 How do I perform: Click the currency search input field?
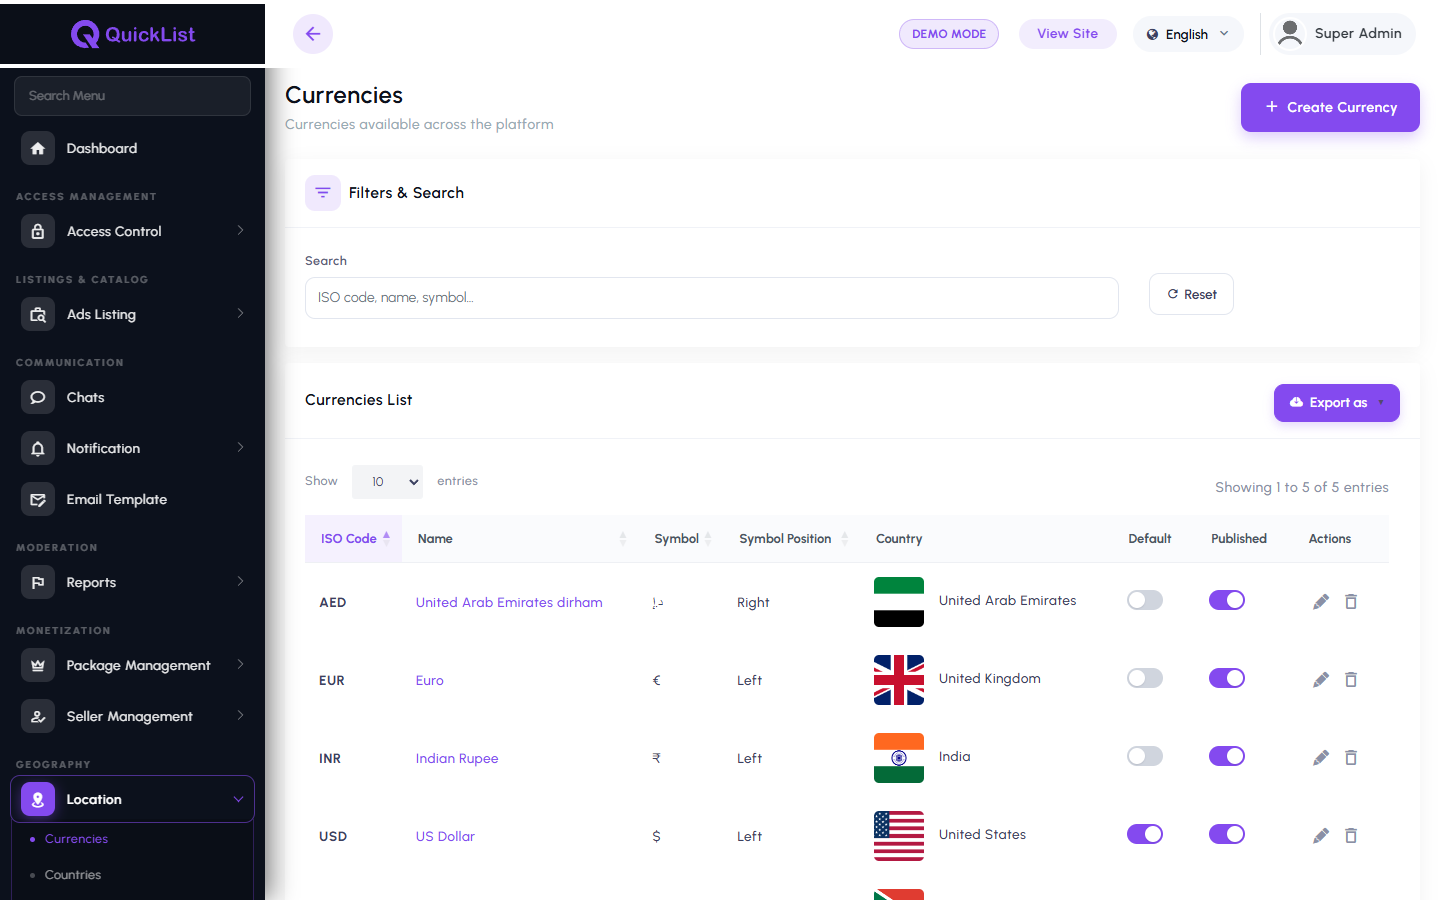click(x=712, y=298)
